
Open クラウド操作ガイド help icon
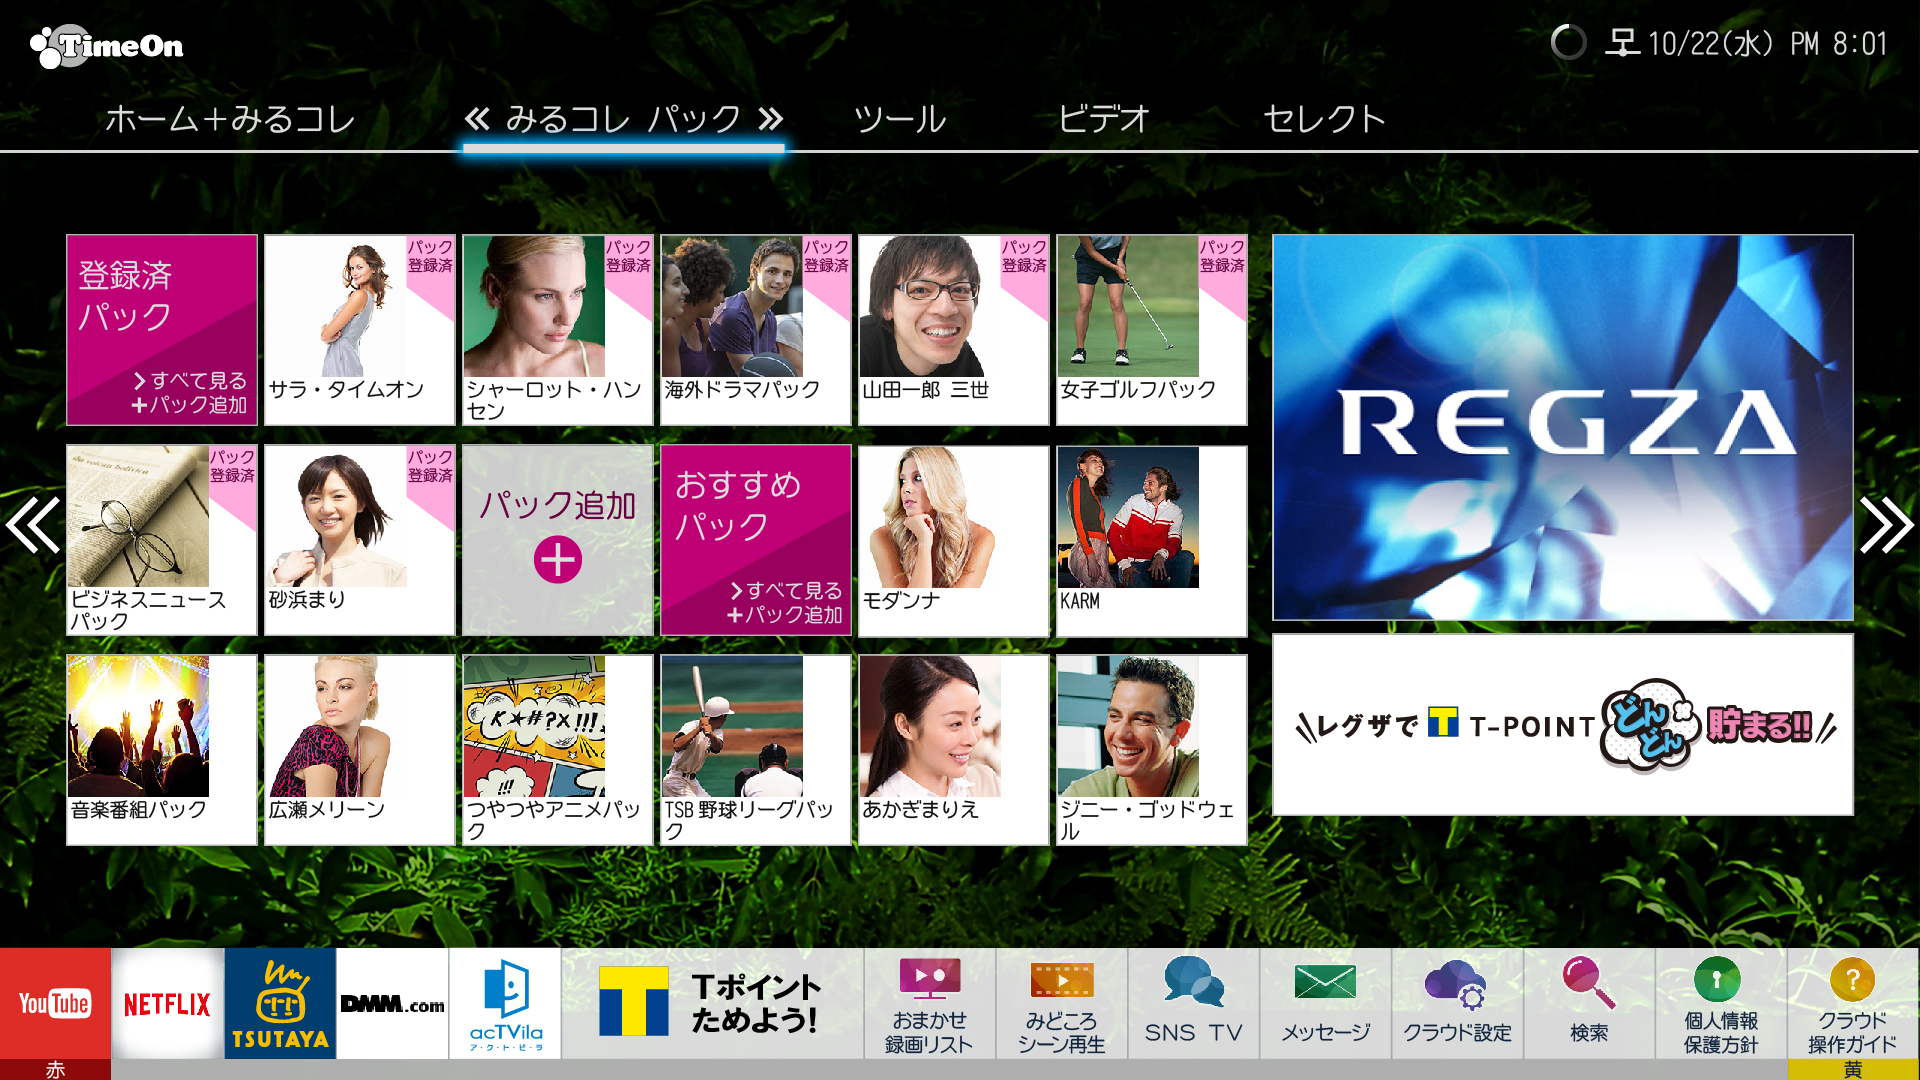(1853, 1003)
